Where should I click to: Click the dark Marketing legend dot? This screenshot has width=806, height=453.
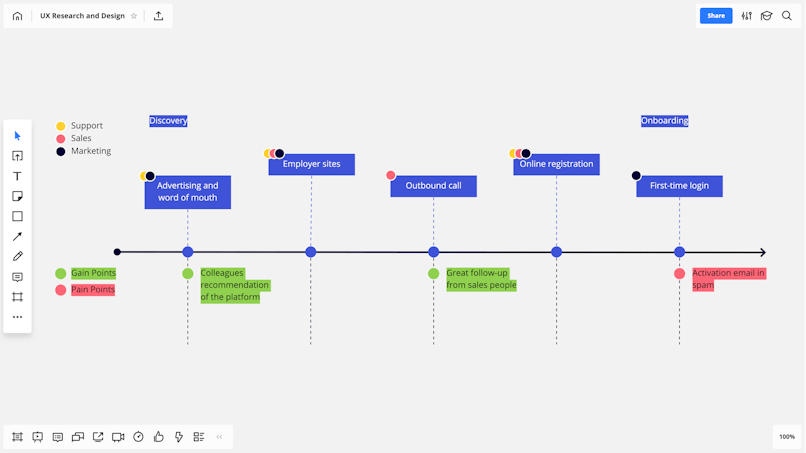(x=61, y=152)
